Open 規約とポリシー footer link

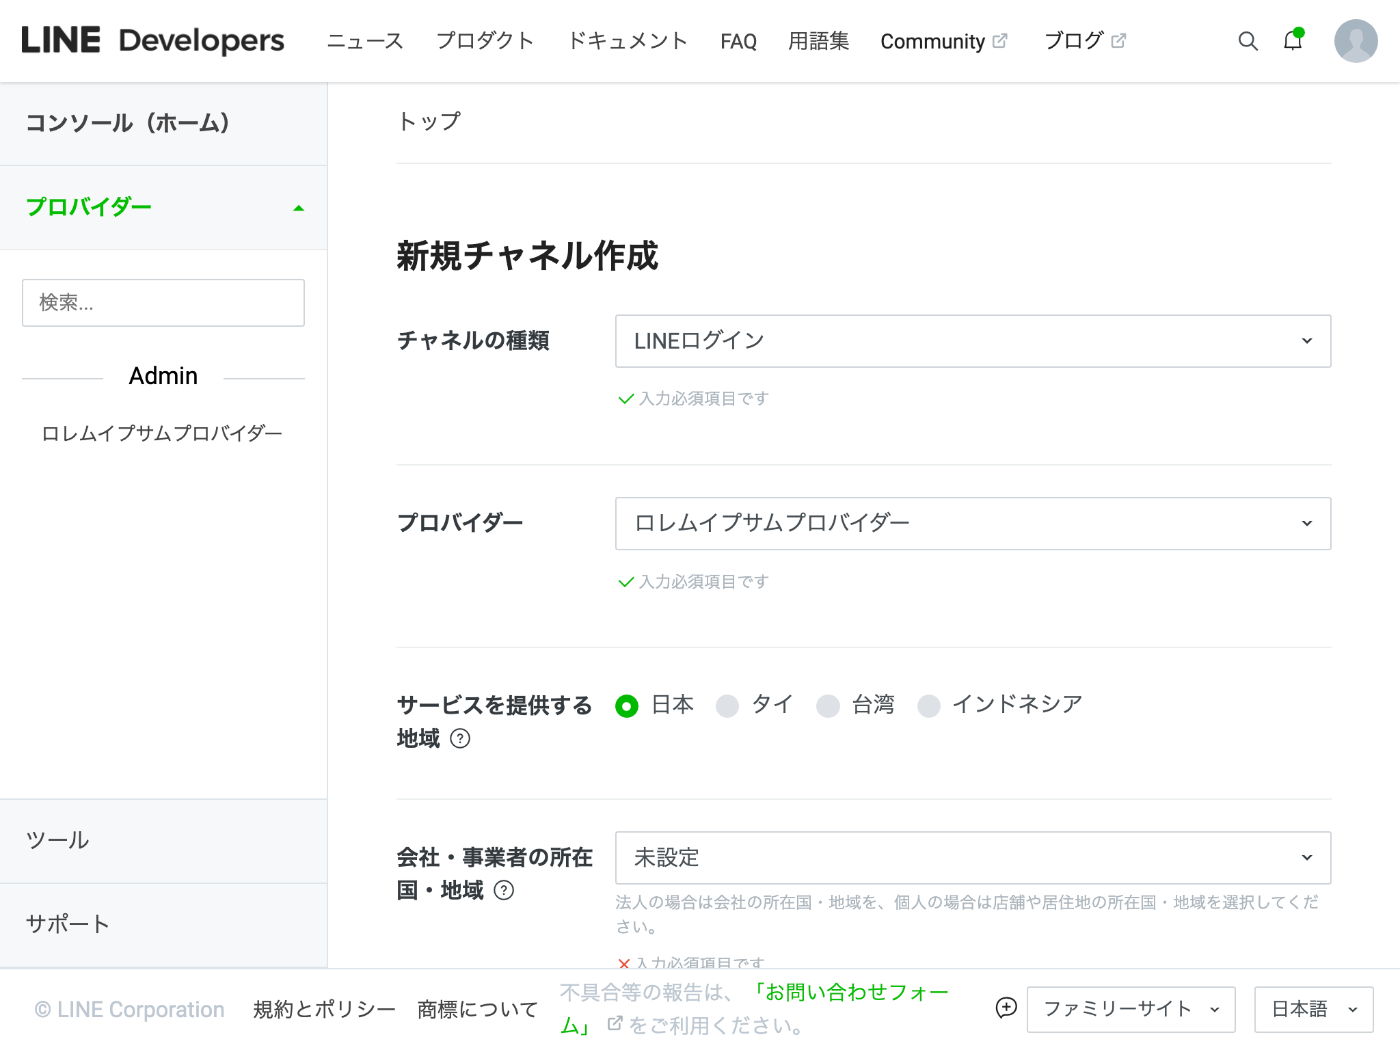click(x=324, y=1009)
